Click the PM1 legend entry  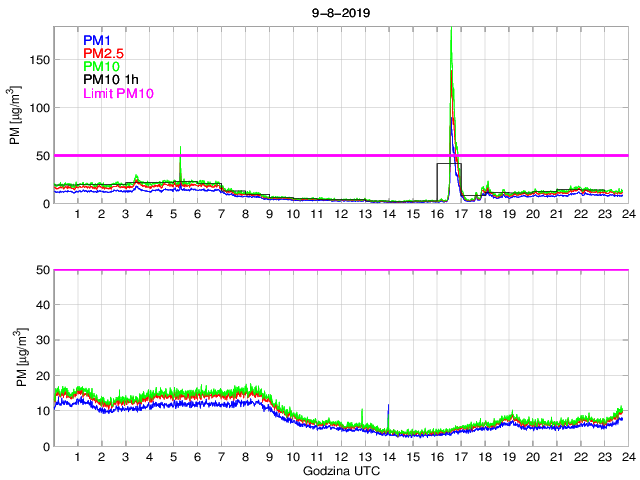tap(98, 41)
